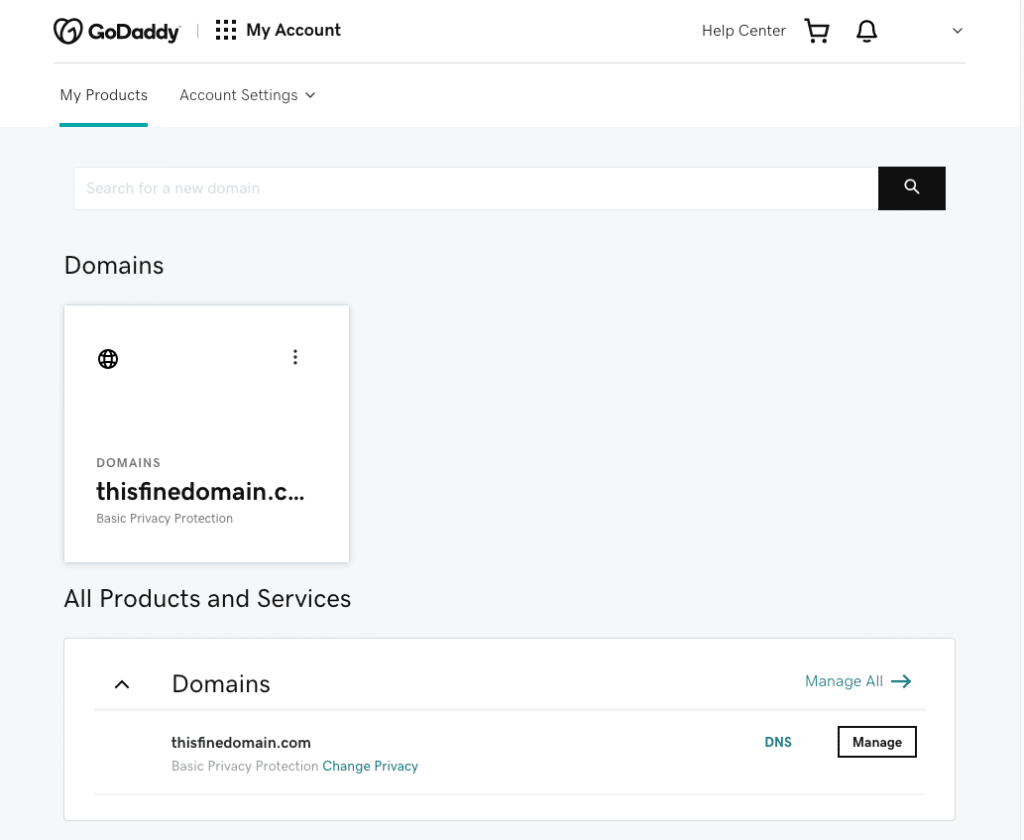The width and height of the screenshot is (1024, 840).
Task: Switch to the My Products tab
Action: pos(103,95)
